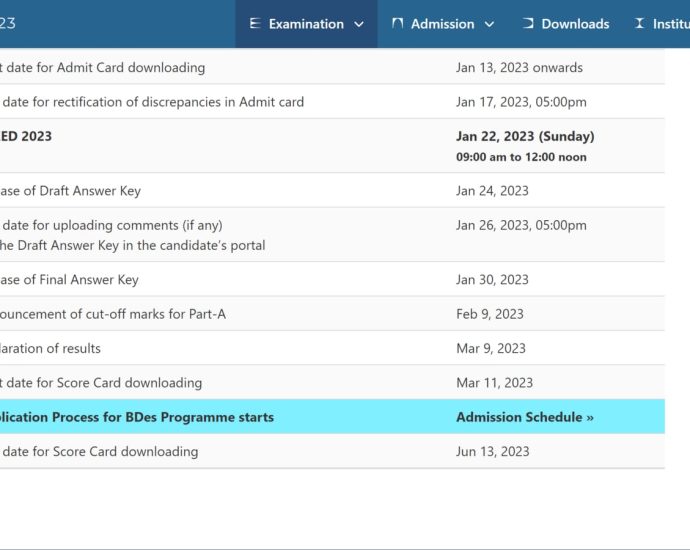
Task: Expand the Examination dropdown chevron
Action: coord(359,24)
